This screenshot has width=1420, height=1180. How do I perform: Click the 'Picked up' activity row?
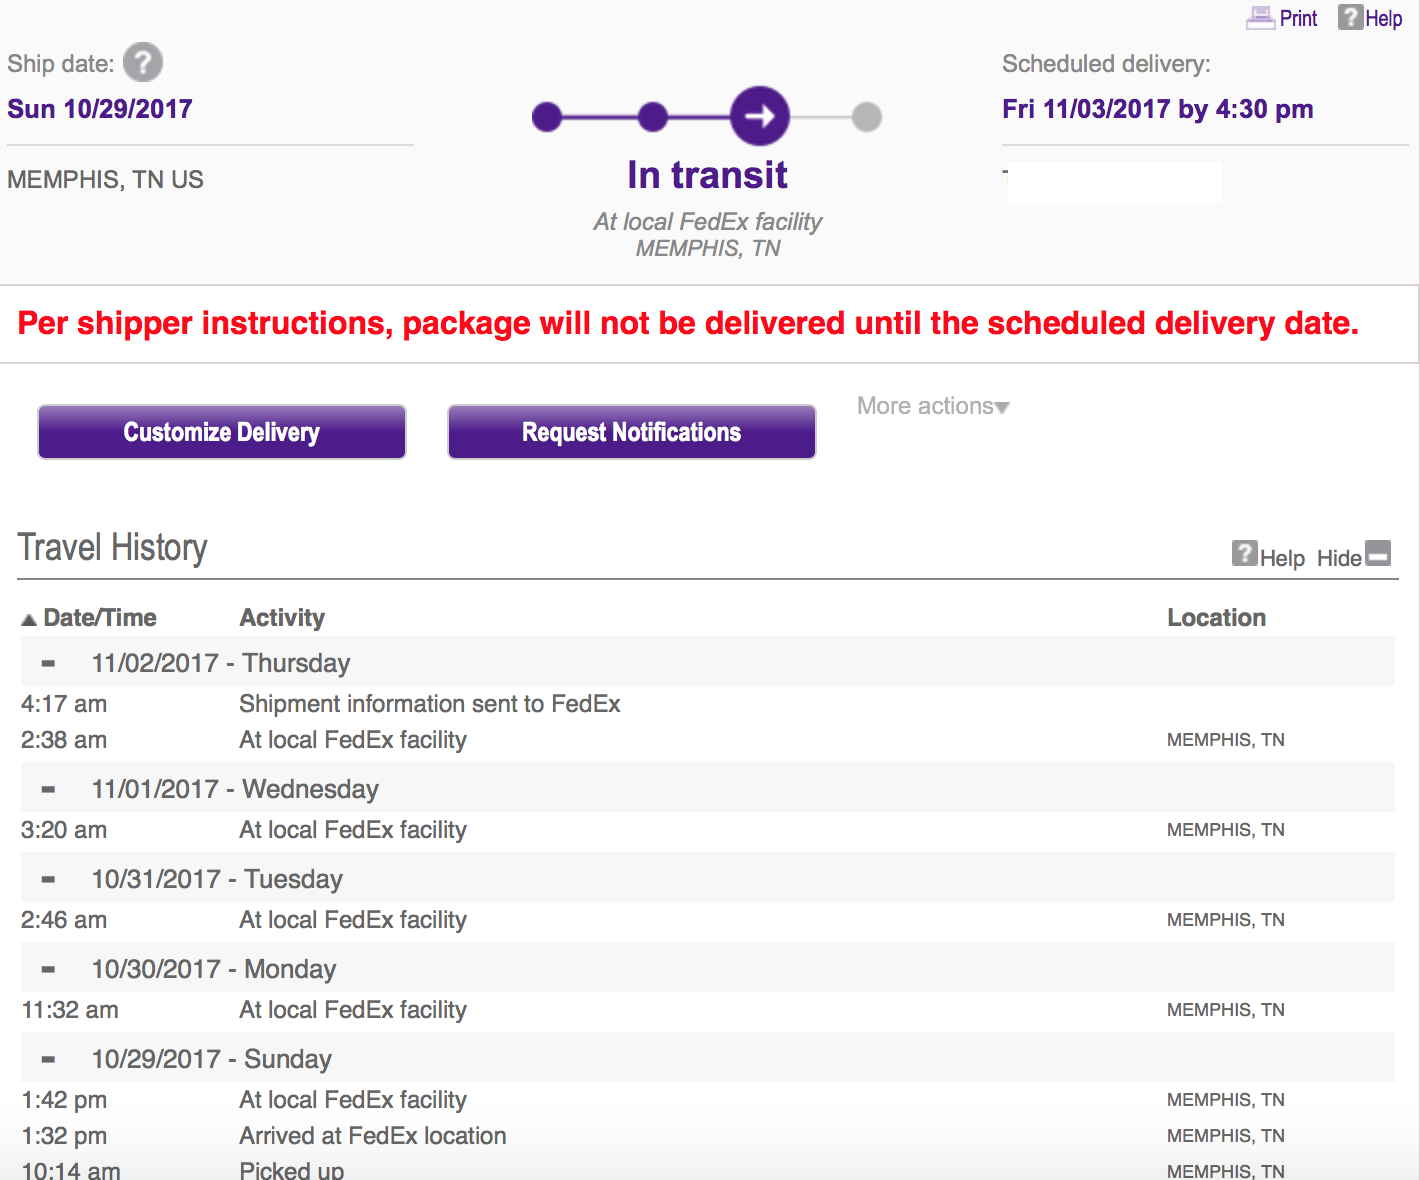point(292,1170)
